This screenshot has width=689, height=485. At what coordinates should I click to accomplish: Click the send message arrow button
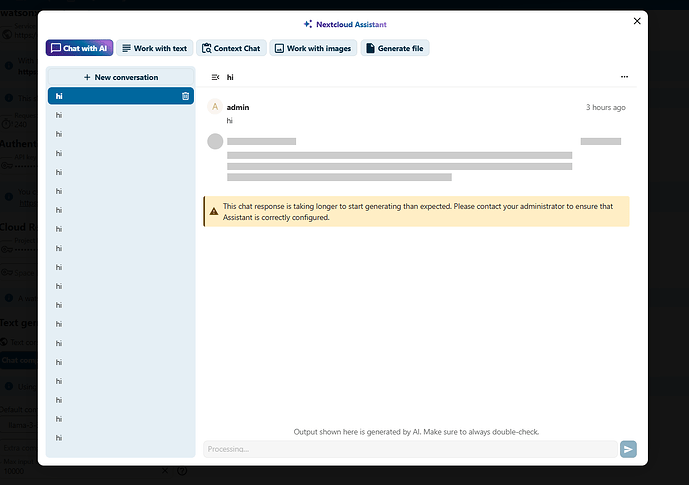[x=628, y=450]
